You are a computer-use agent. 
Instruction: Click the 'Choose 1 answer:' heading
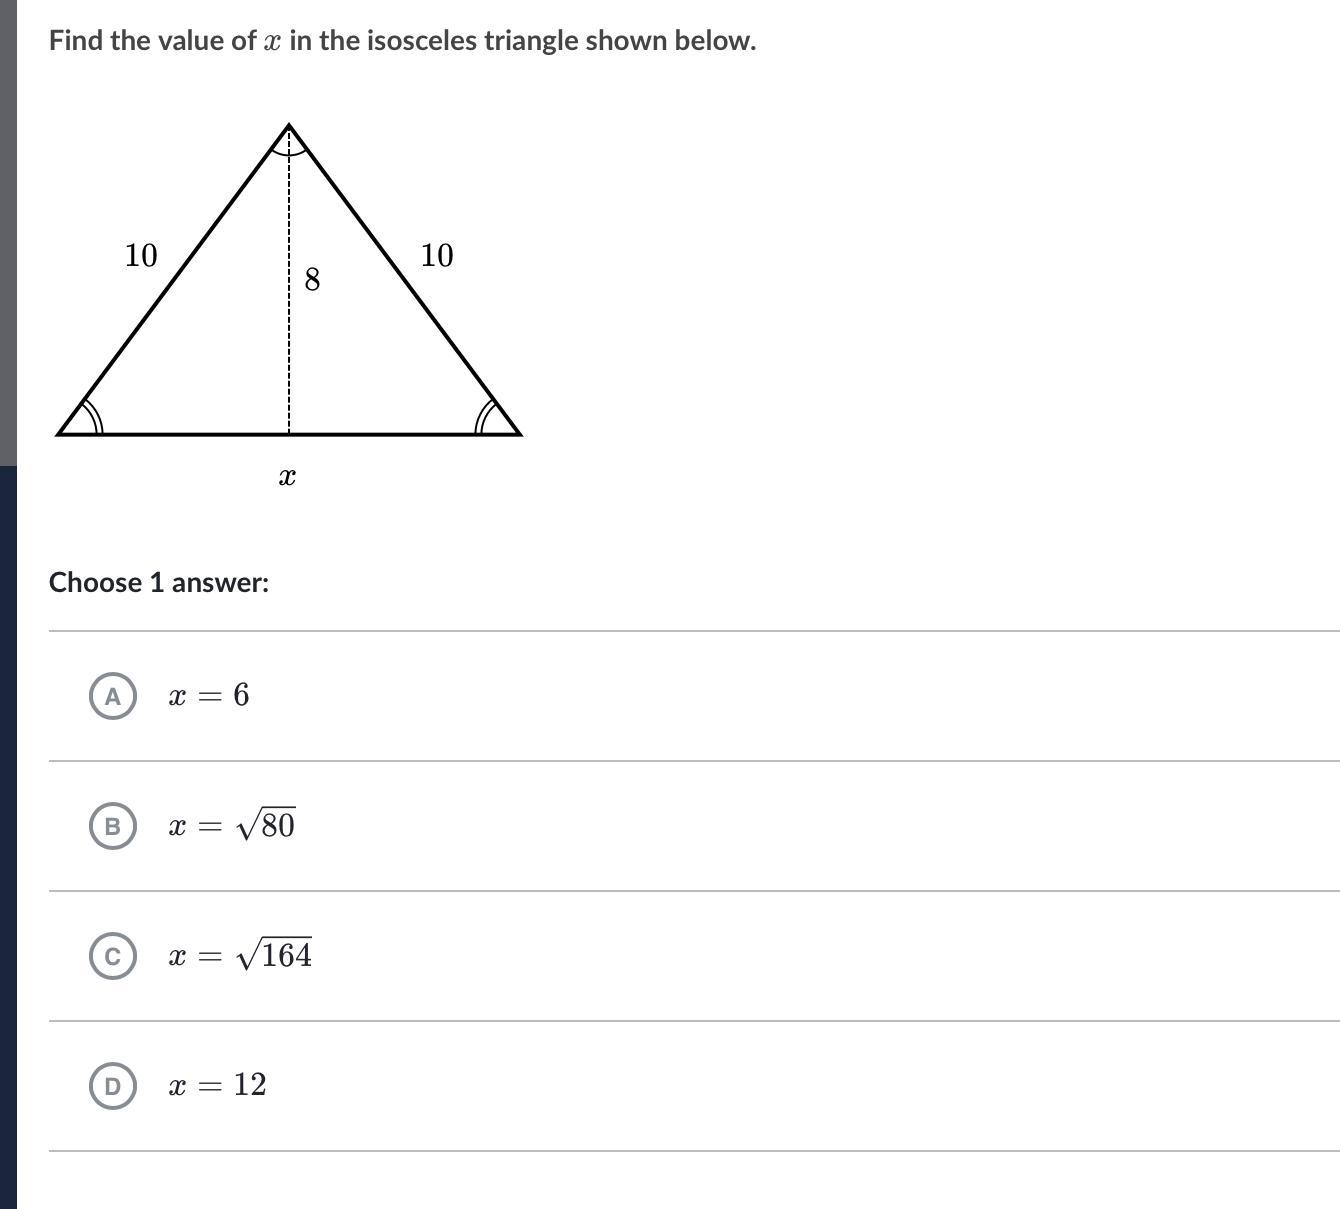click(159, 583)
